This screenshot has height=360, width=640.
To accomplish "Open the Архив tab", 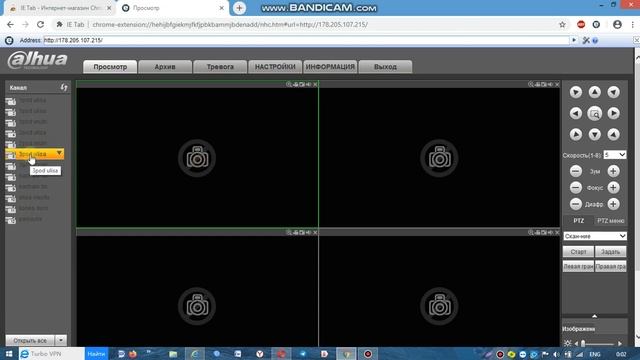I will 165,67.
